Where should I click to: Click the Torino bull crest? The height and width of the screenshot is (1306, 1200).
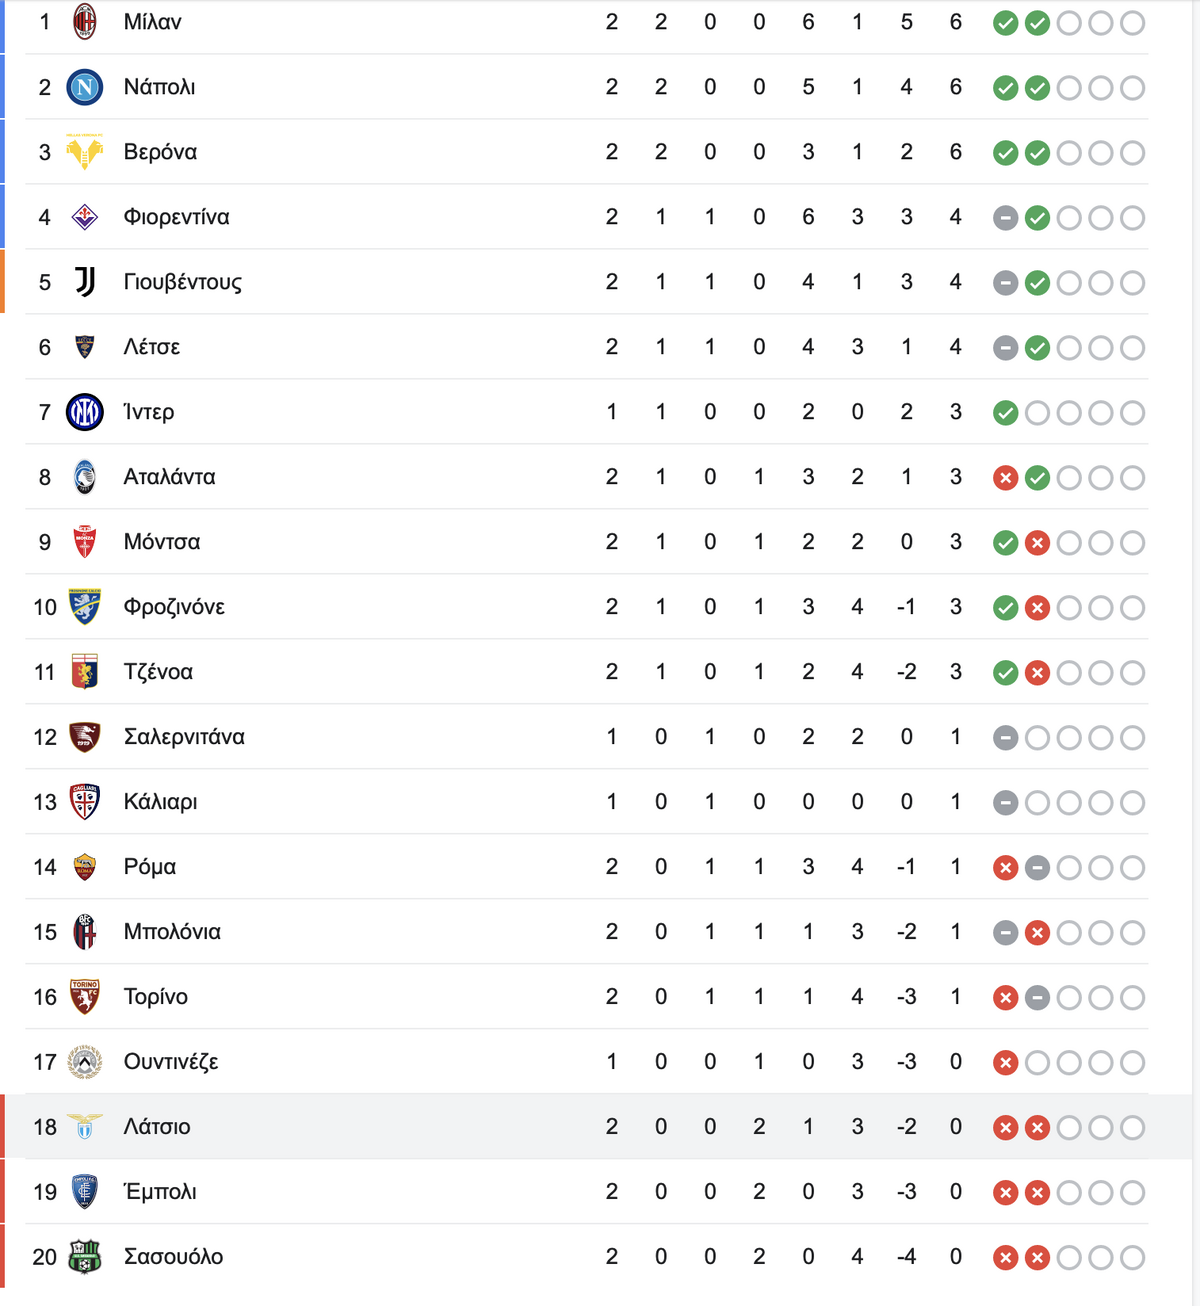coord(85,997)
